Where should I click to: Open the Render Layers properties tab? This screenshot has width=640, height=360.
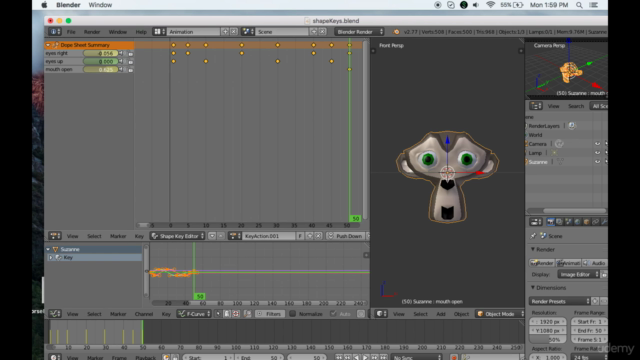point(559,222)
